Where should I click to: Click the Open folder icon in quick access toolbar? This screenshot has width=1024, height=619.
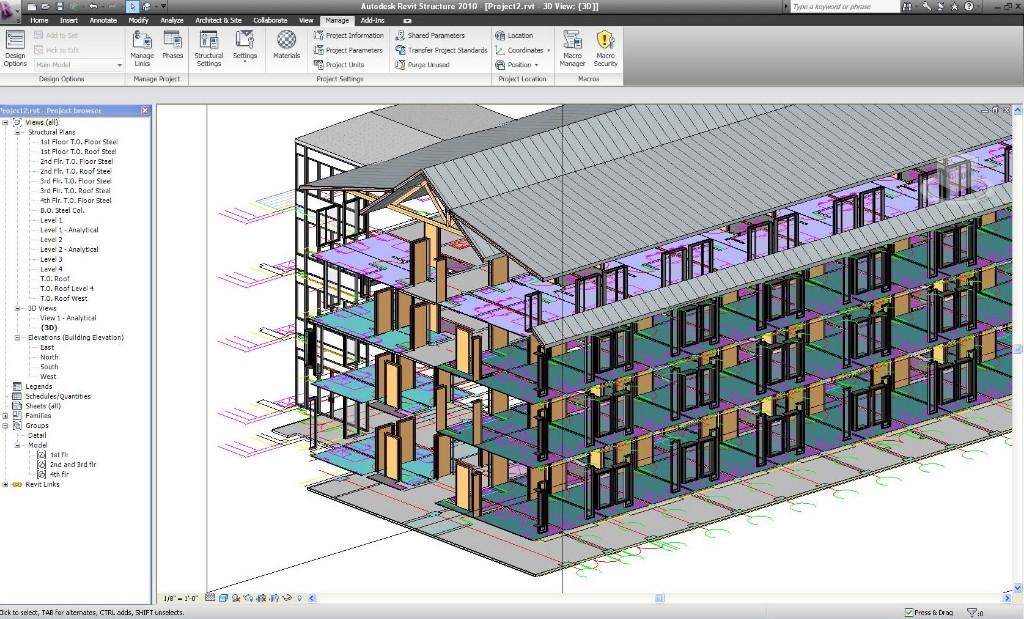(x=46, y=7)
